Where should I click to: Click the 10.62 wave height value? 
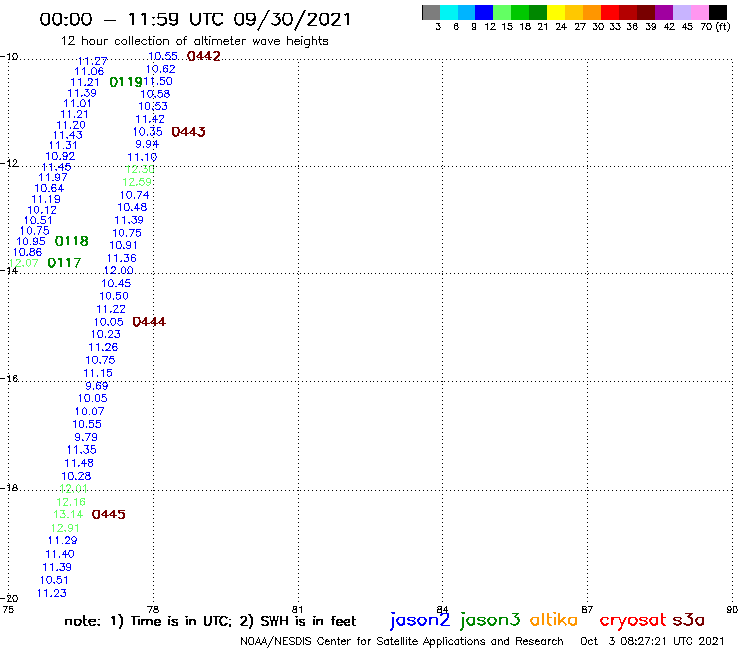click(x=160, y=69)
